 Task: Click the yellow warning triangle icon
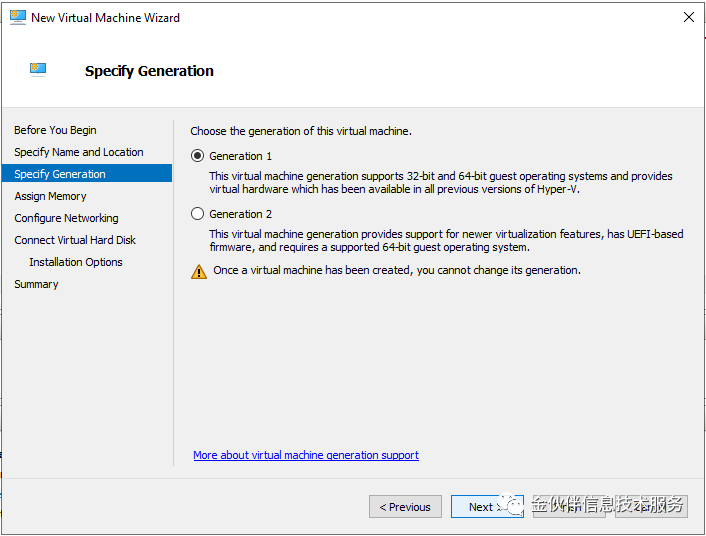199,272
